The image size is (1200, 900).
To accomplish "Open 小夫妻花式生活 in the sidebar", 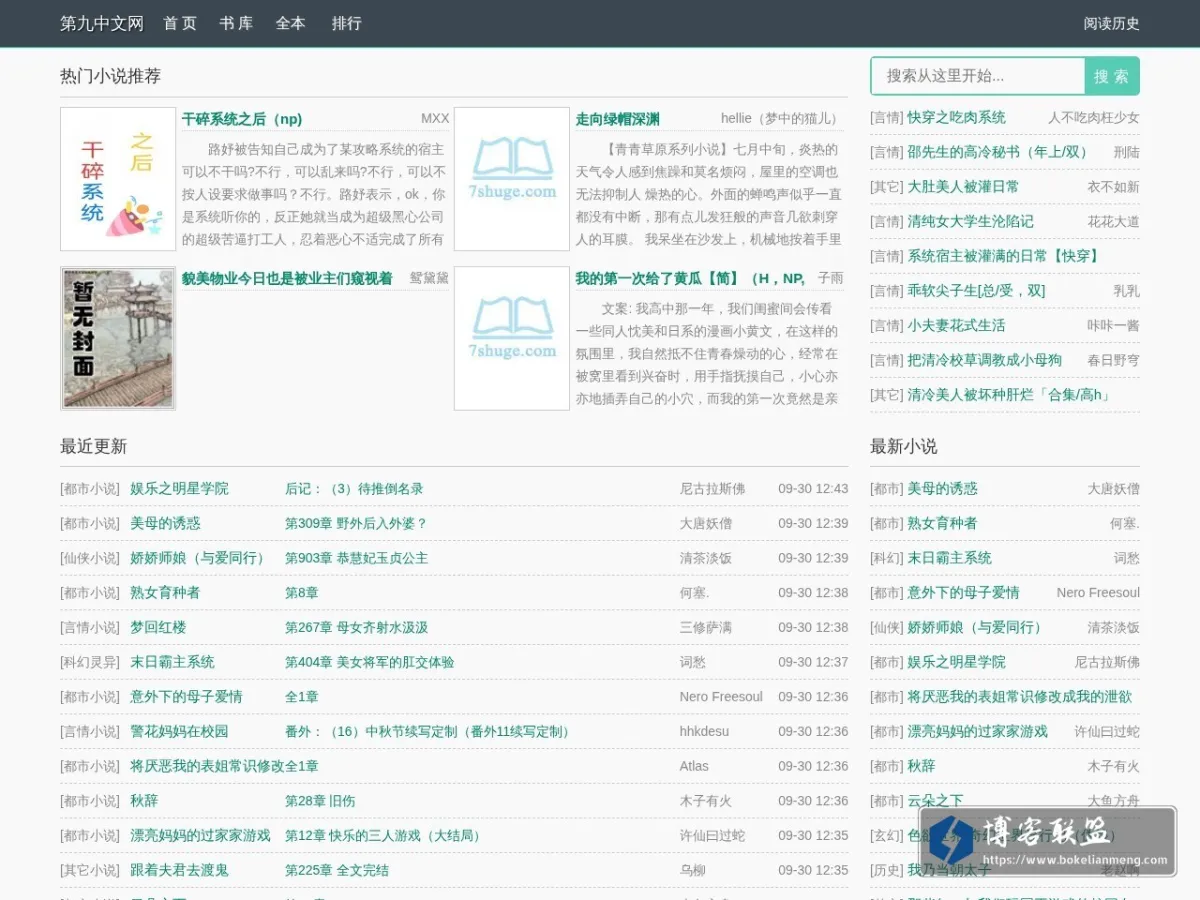I will (956, 325).
